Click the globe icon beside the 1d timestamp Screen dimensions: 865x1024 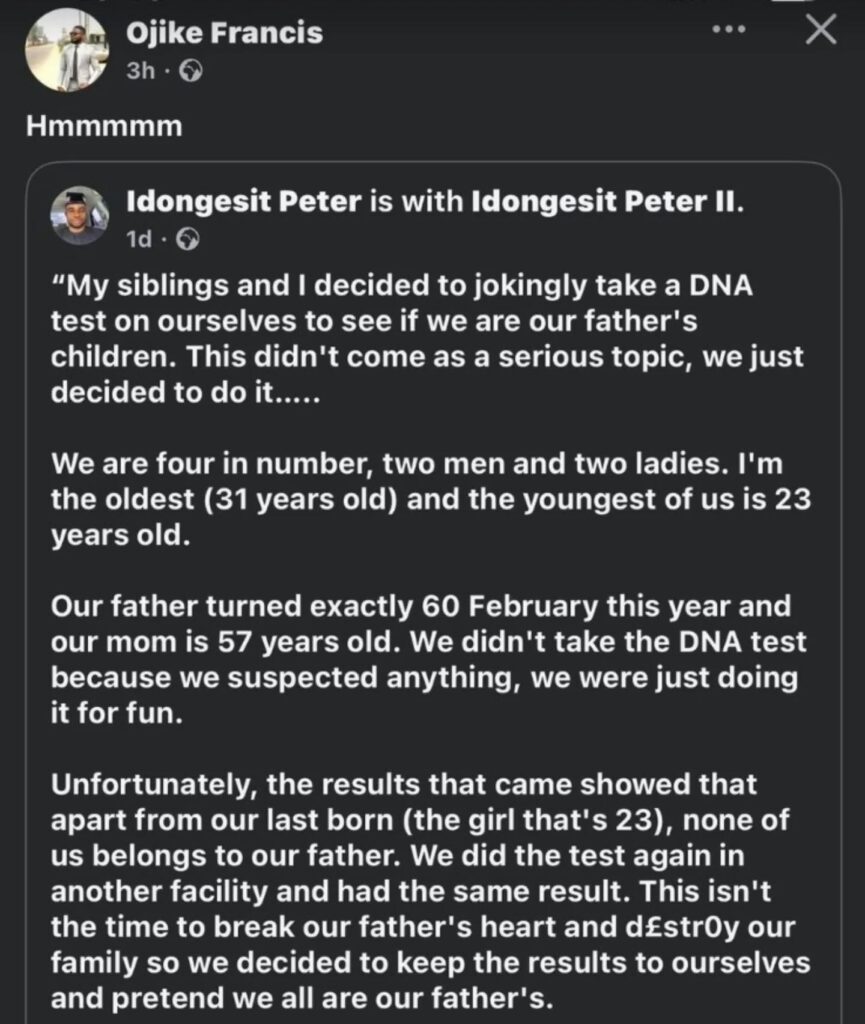click(x=188, y=240)
